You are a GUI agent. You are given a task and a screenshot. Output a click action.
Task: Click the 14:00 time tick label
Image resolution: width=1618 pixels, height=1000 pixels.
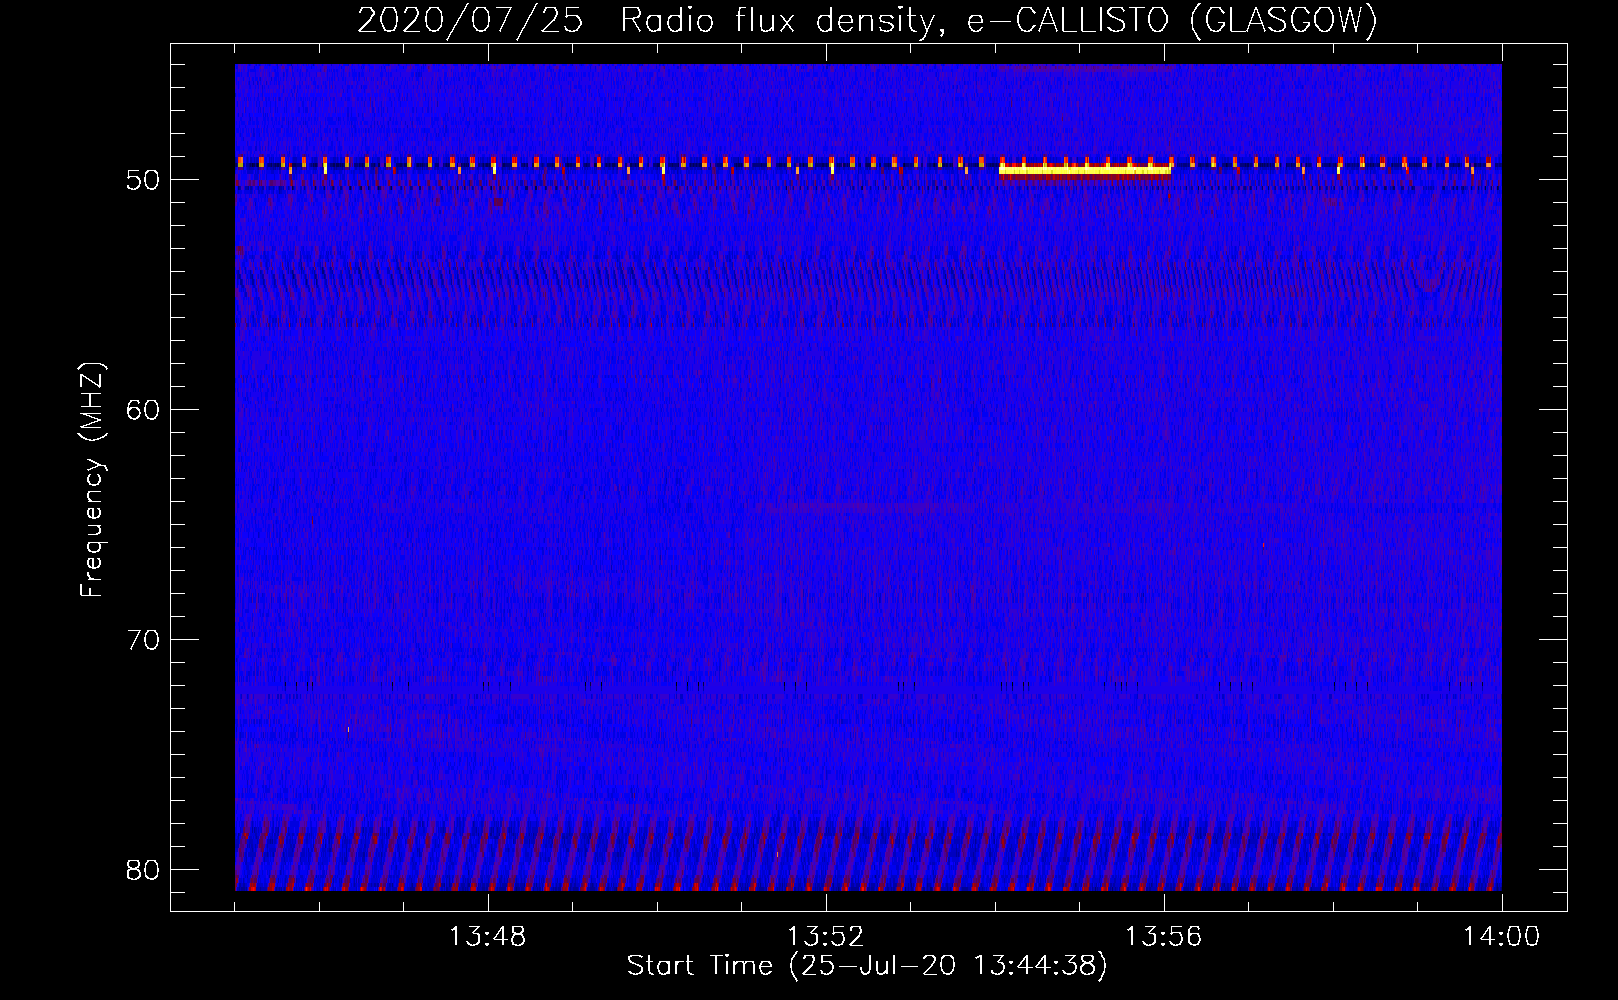(x=1501, y=937)
